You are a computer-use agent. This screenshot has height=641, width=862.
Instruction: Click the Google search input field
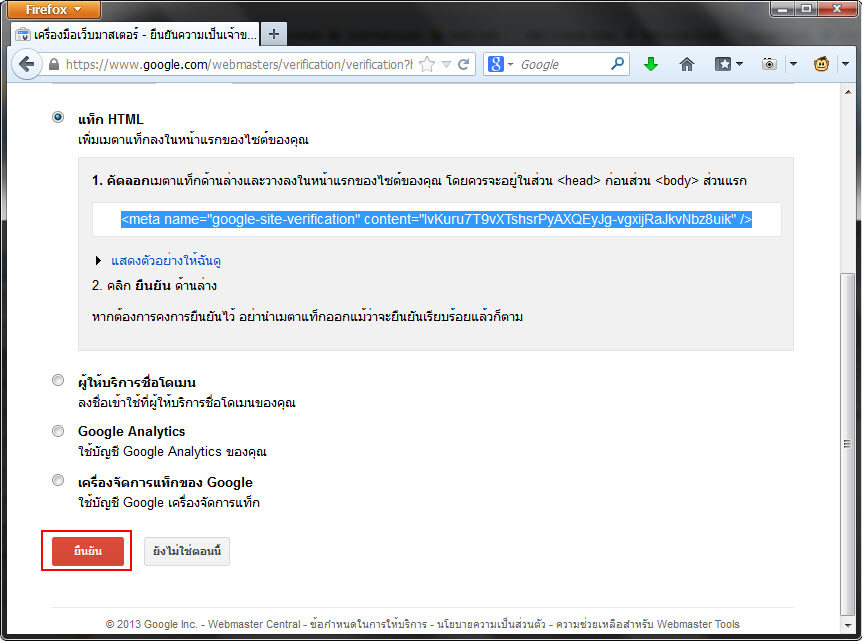click(562, 64)
